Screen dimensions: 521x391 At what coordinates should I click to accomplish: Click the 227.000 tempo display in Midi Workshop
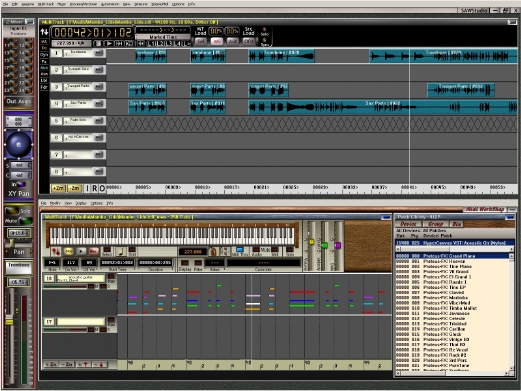(193, 252)
